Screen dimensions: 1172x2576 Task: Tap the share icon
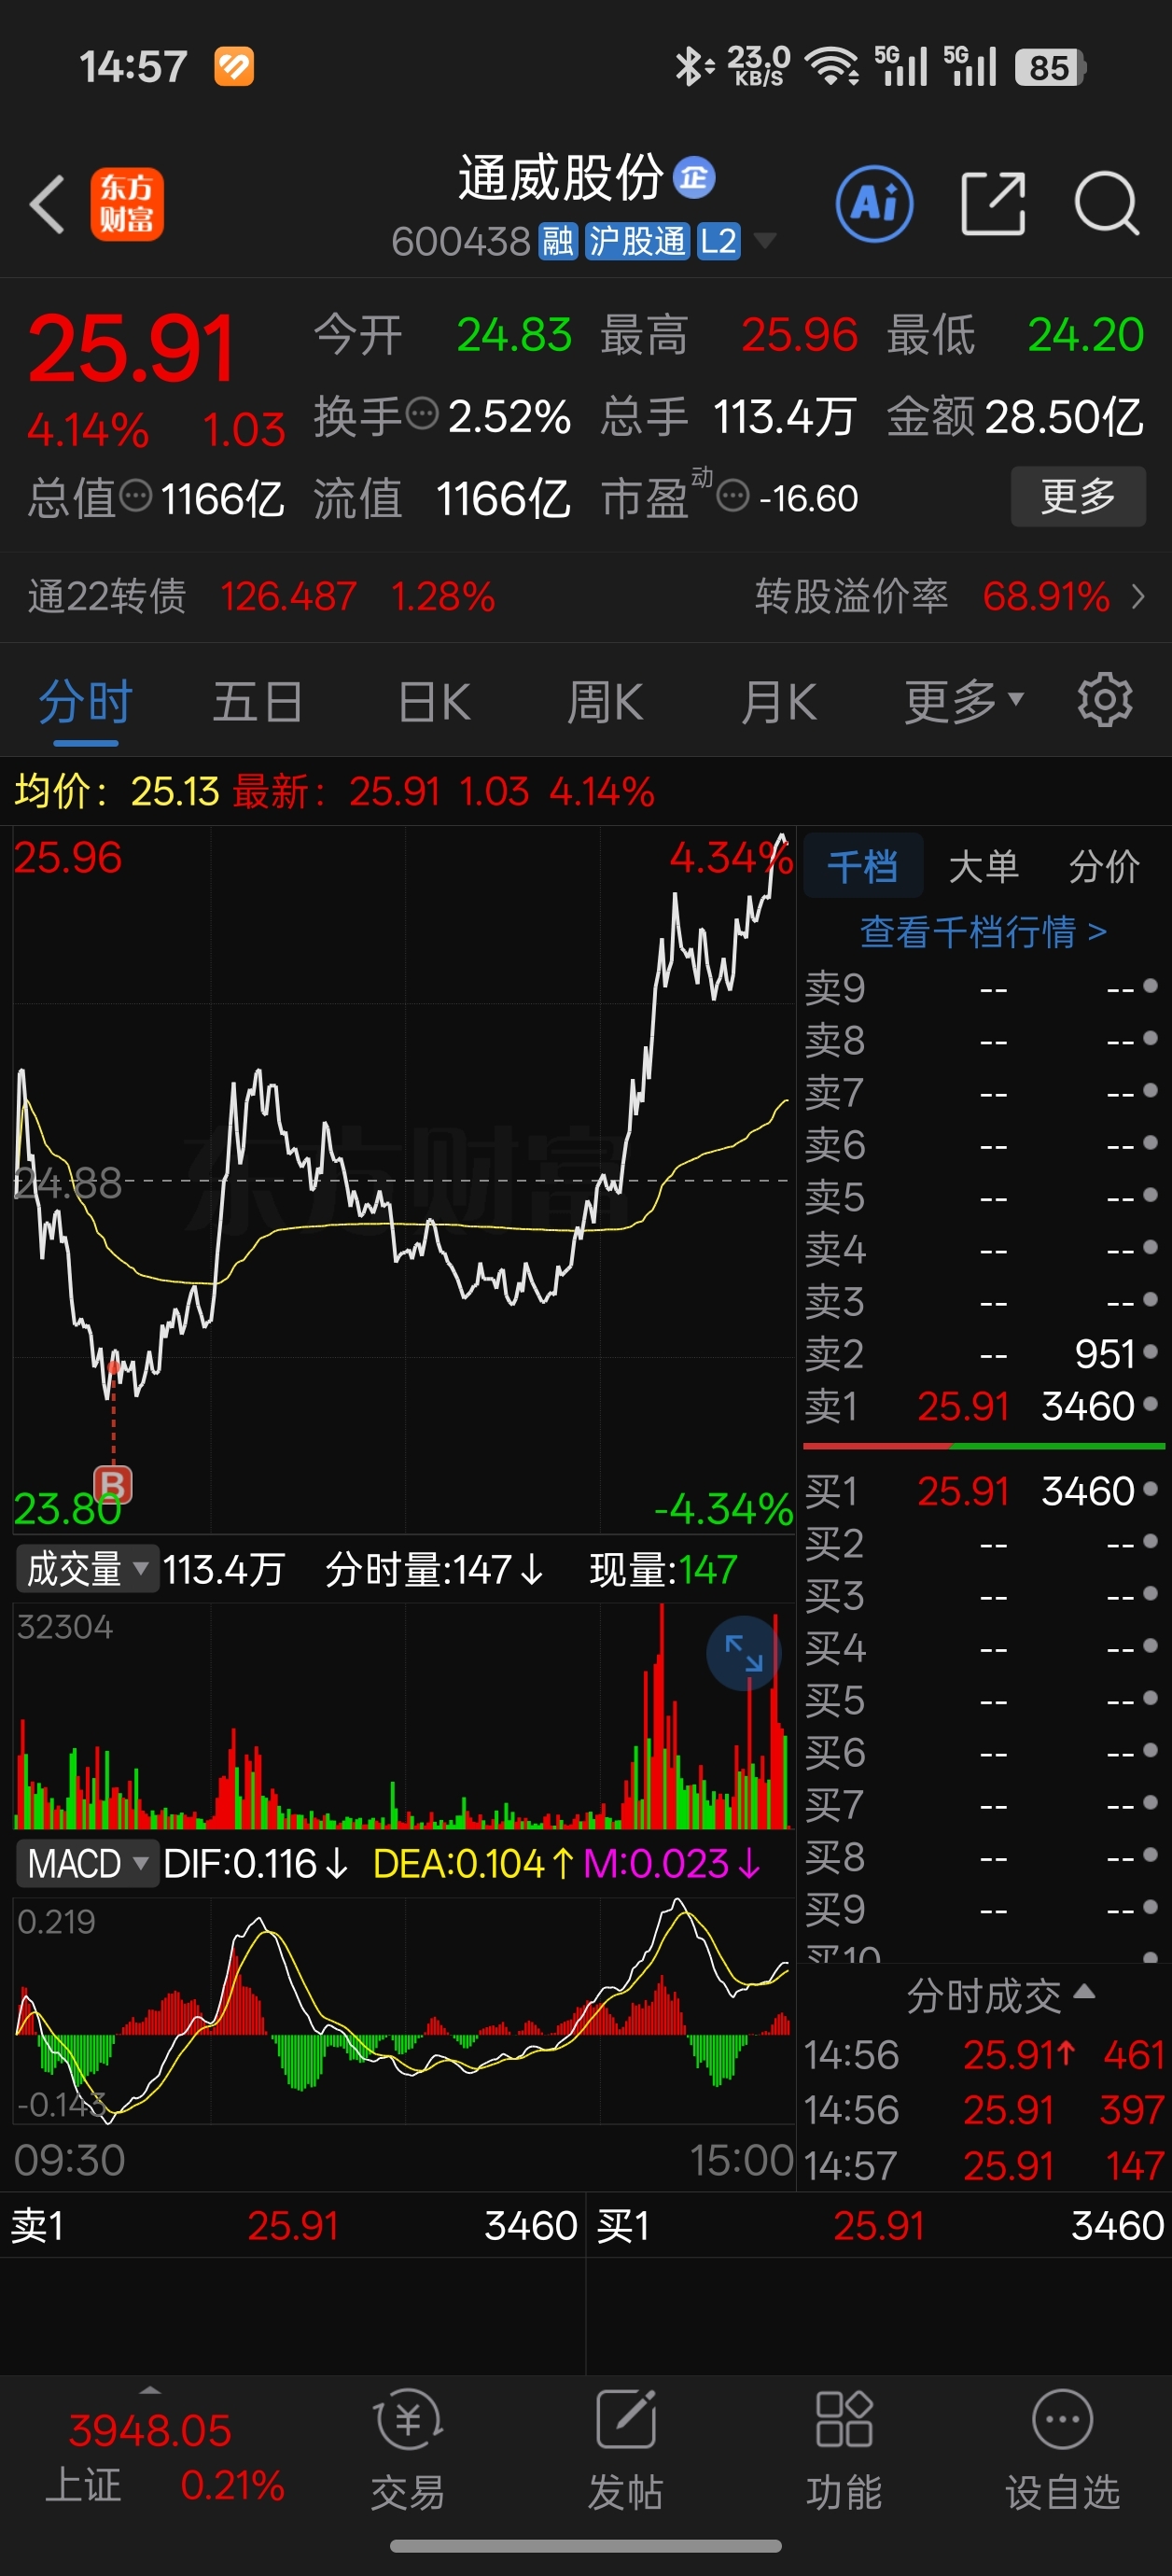[993, 204]
